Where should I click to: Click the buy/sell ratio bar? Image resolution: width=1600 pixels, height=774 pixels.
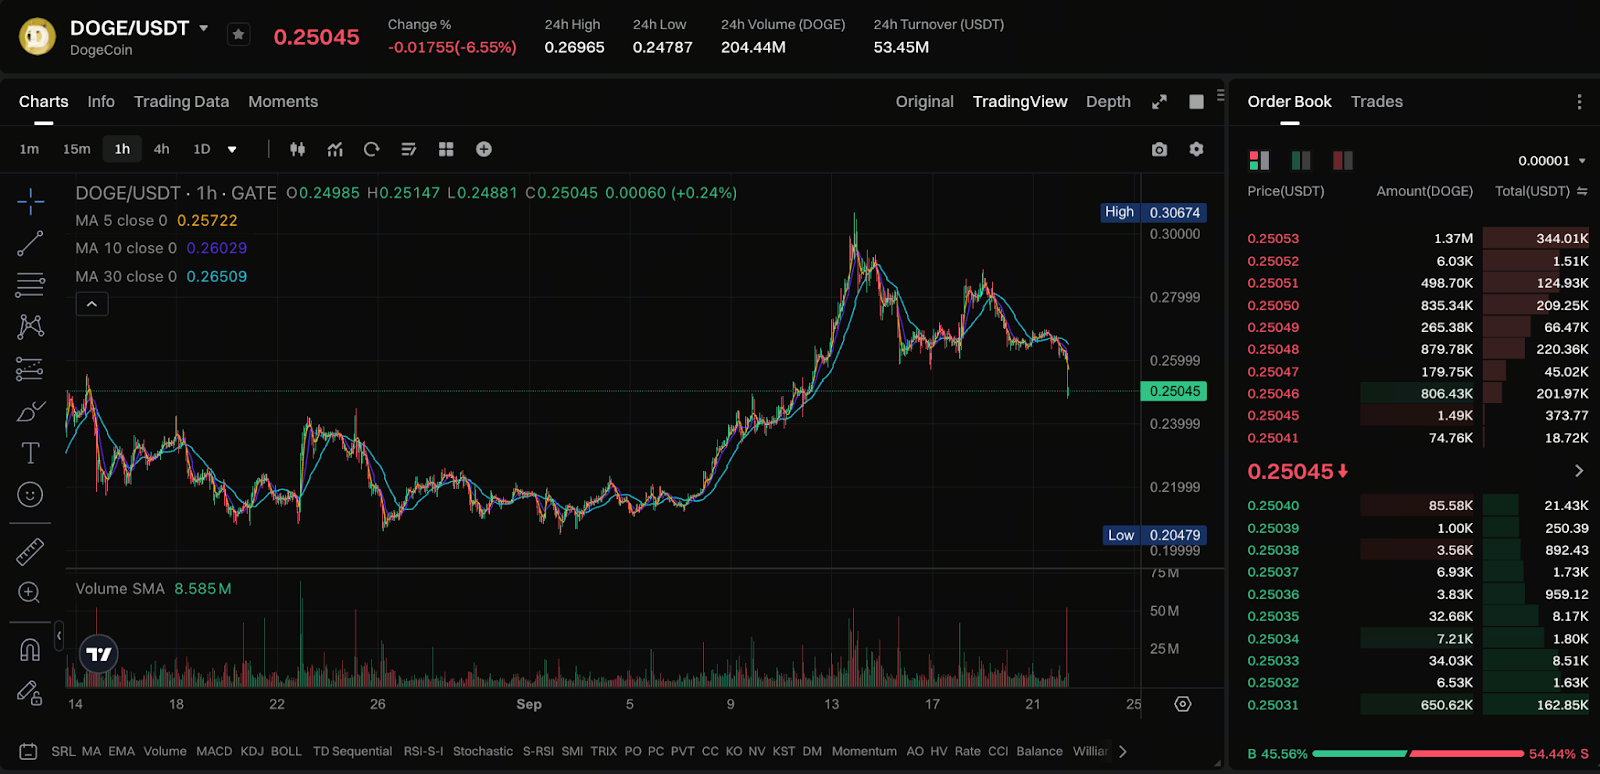[x=1418, y=754]
